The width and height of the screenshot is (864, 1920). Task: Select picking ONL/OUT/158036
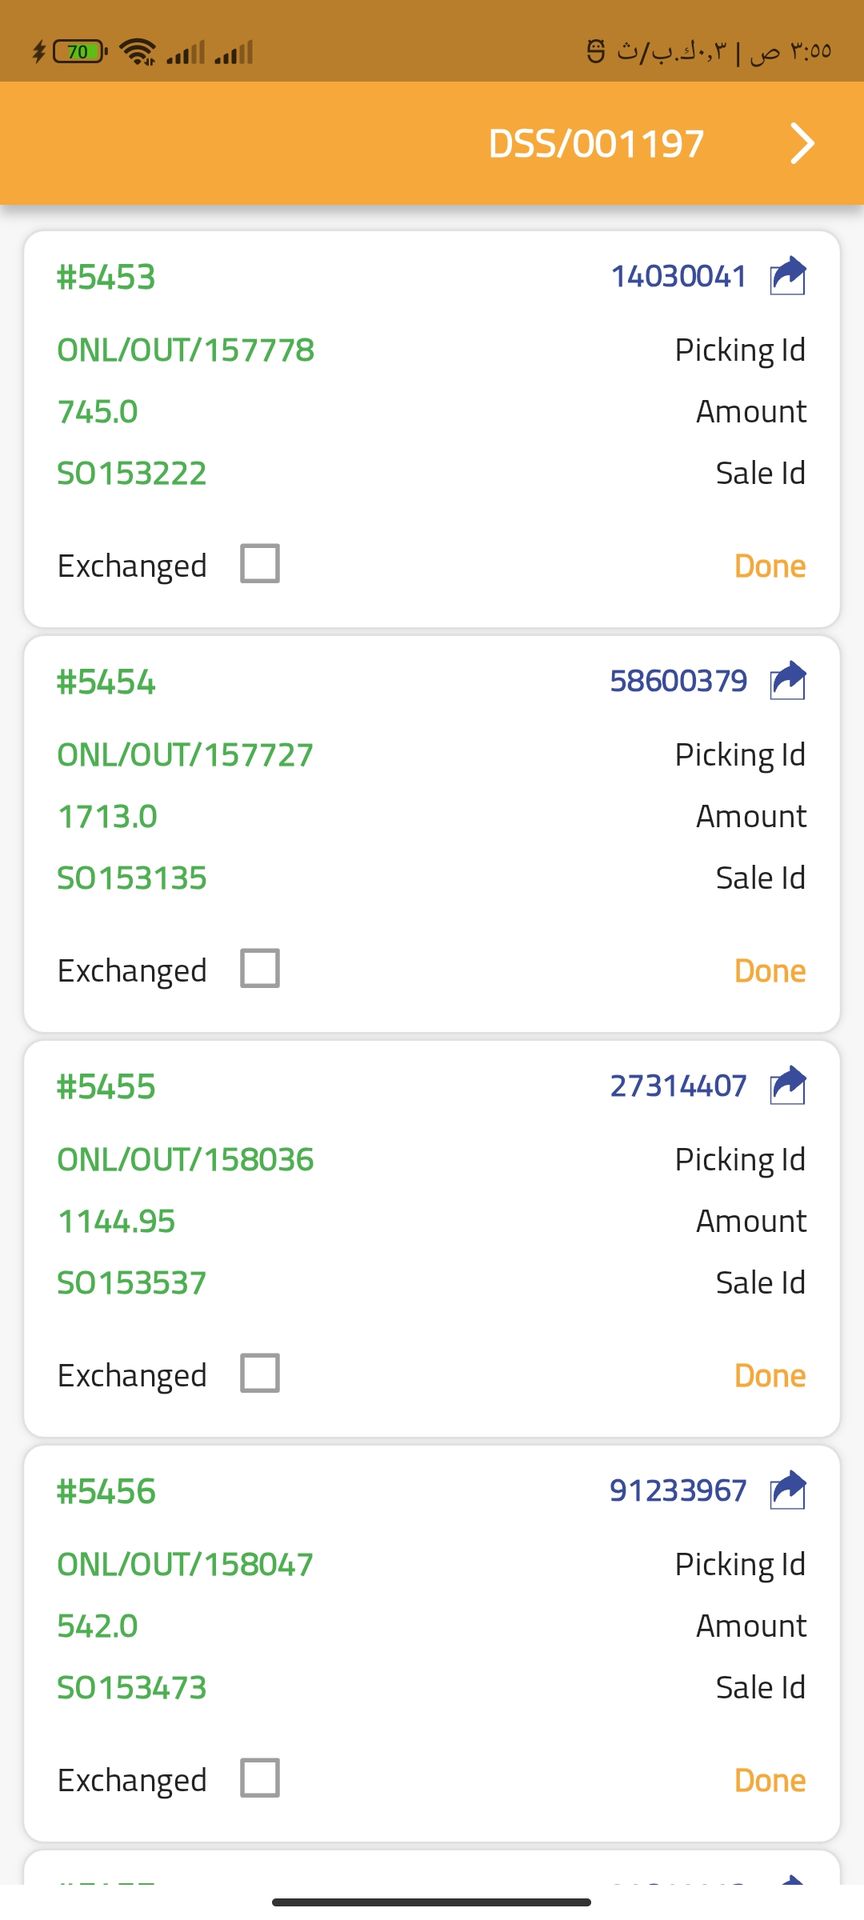pos(185,1160)
